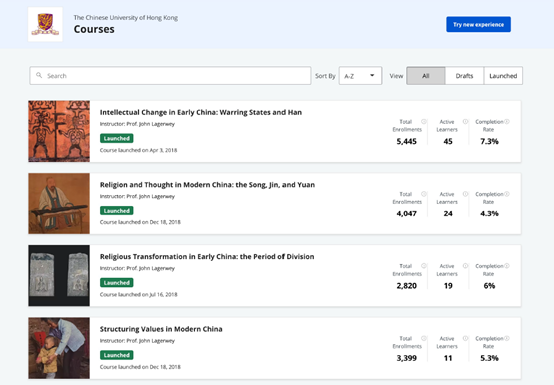Open Total Enrollments info icon for Intellectual Change course

pyautogui.click(x=424, y=122)
